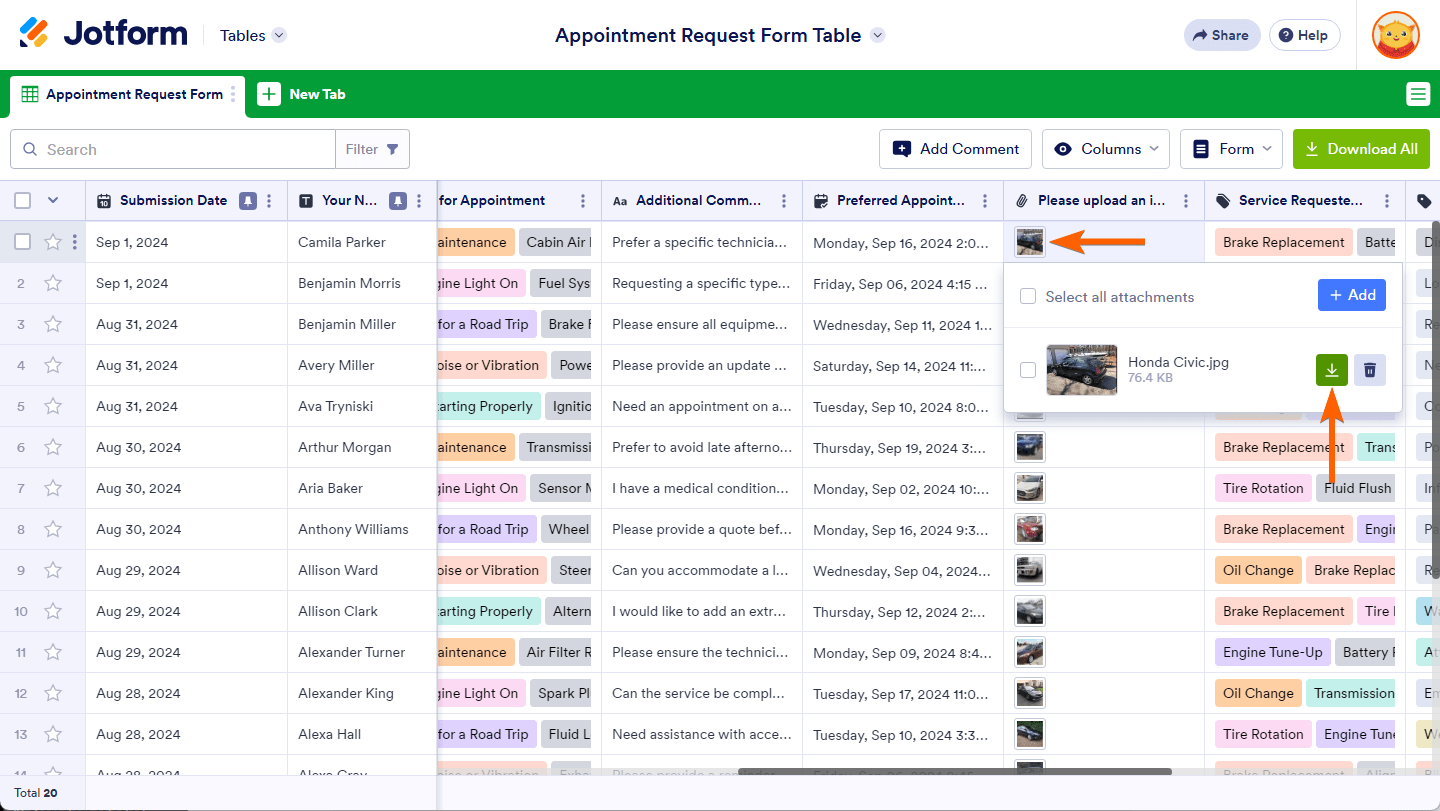
Task: Open the Help button
Action: [x=1304, y=35]
